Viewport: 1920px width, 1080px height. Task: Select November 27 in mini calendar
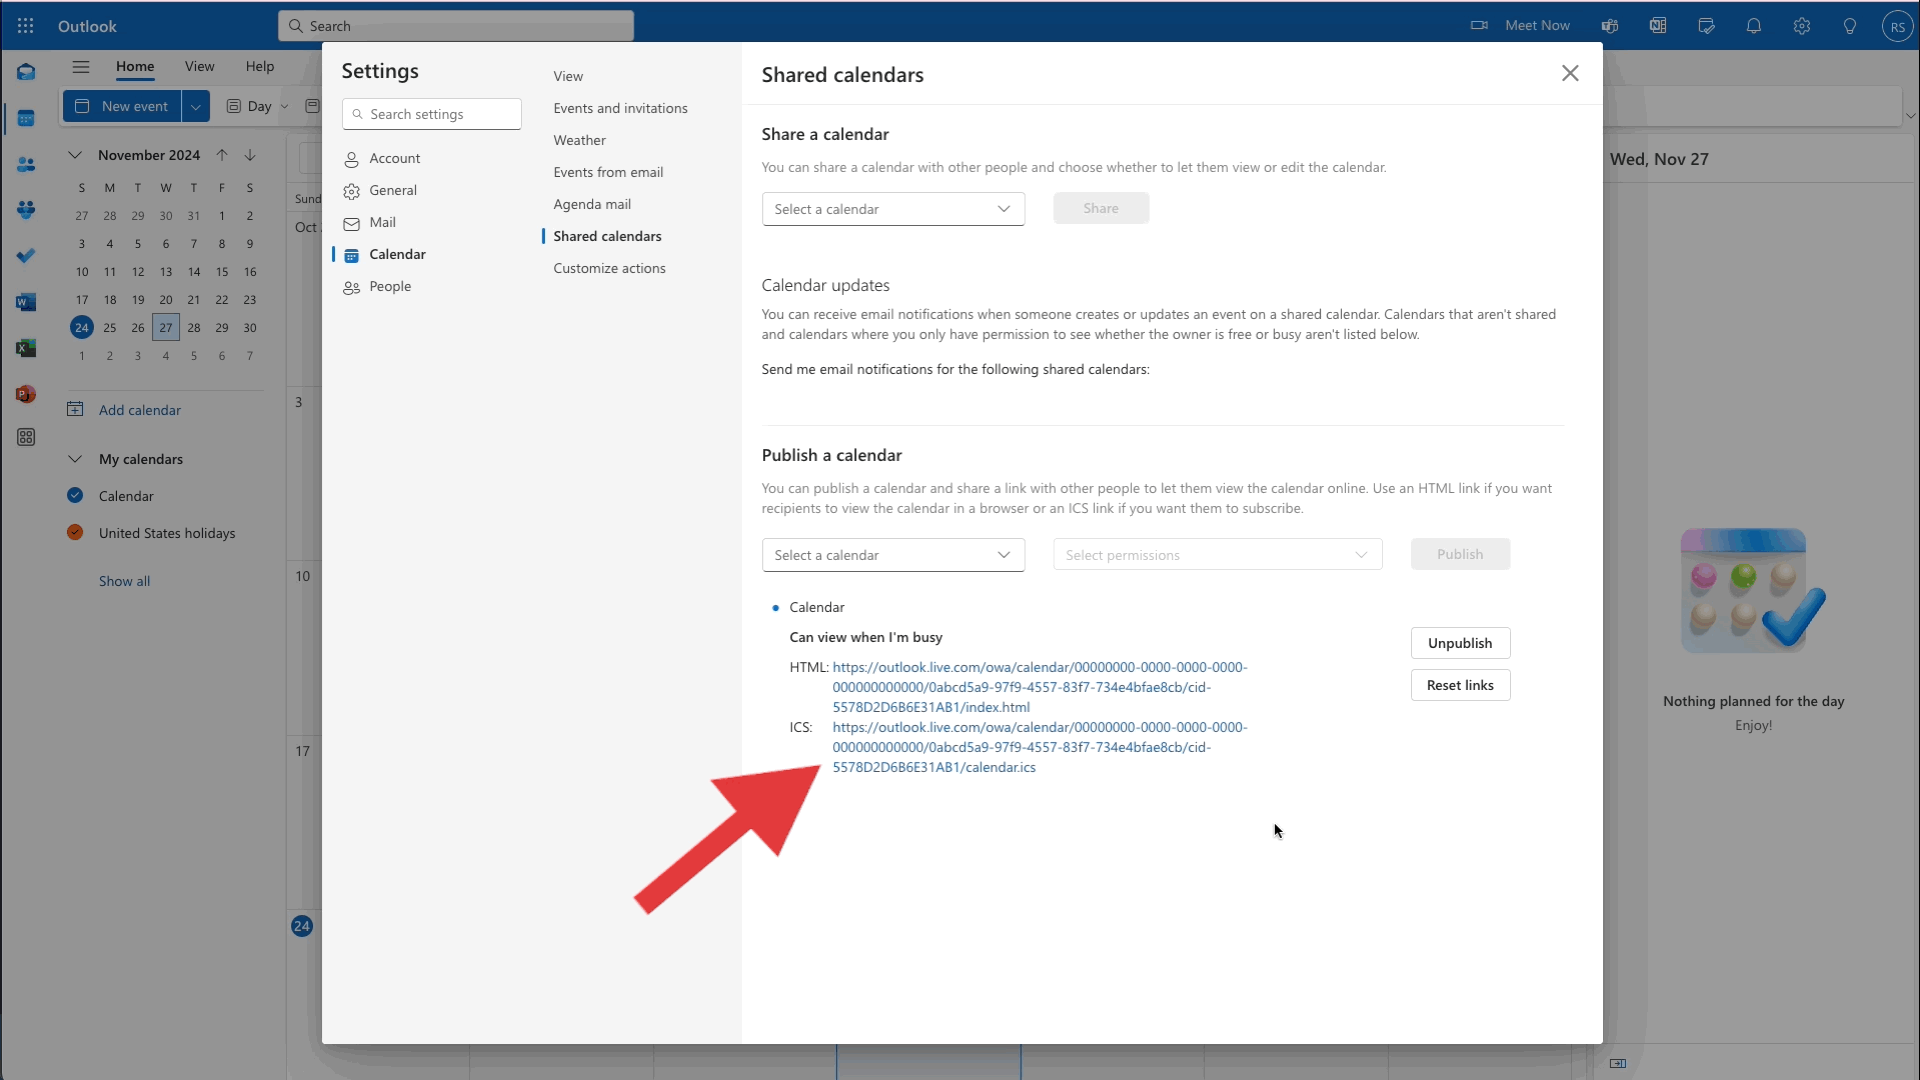166,327
